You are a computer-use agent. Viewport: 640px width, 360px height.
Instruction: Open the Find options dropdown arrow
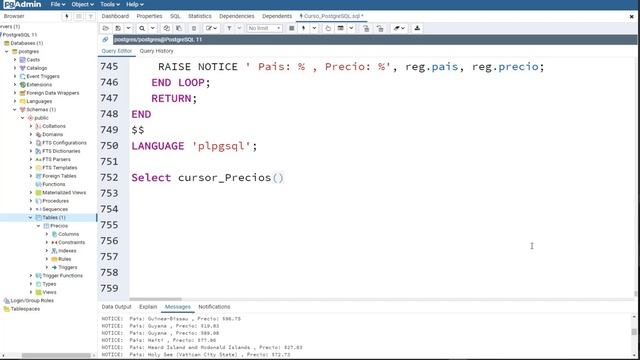(x=153, y=28)
